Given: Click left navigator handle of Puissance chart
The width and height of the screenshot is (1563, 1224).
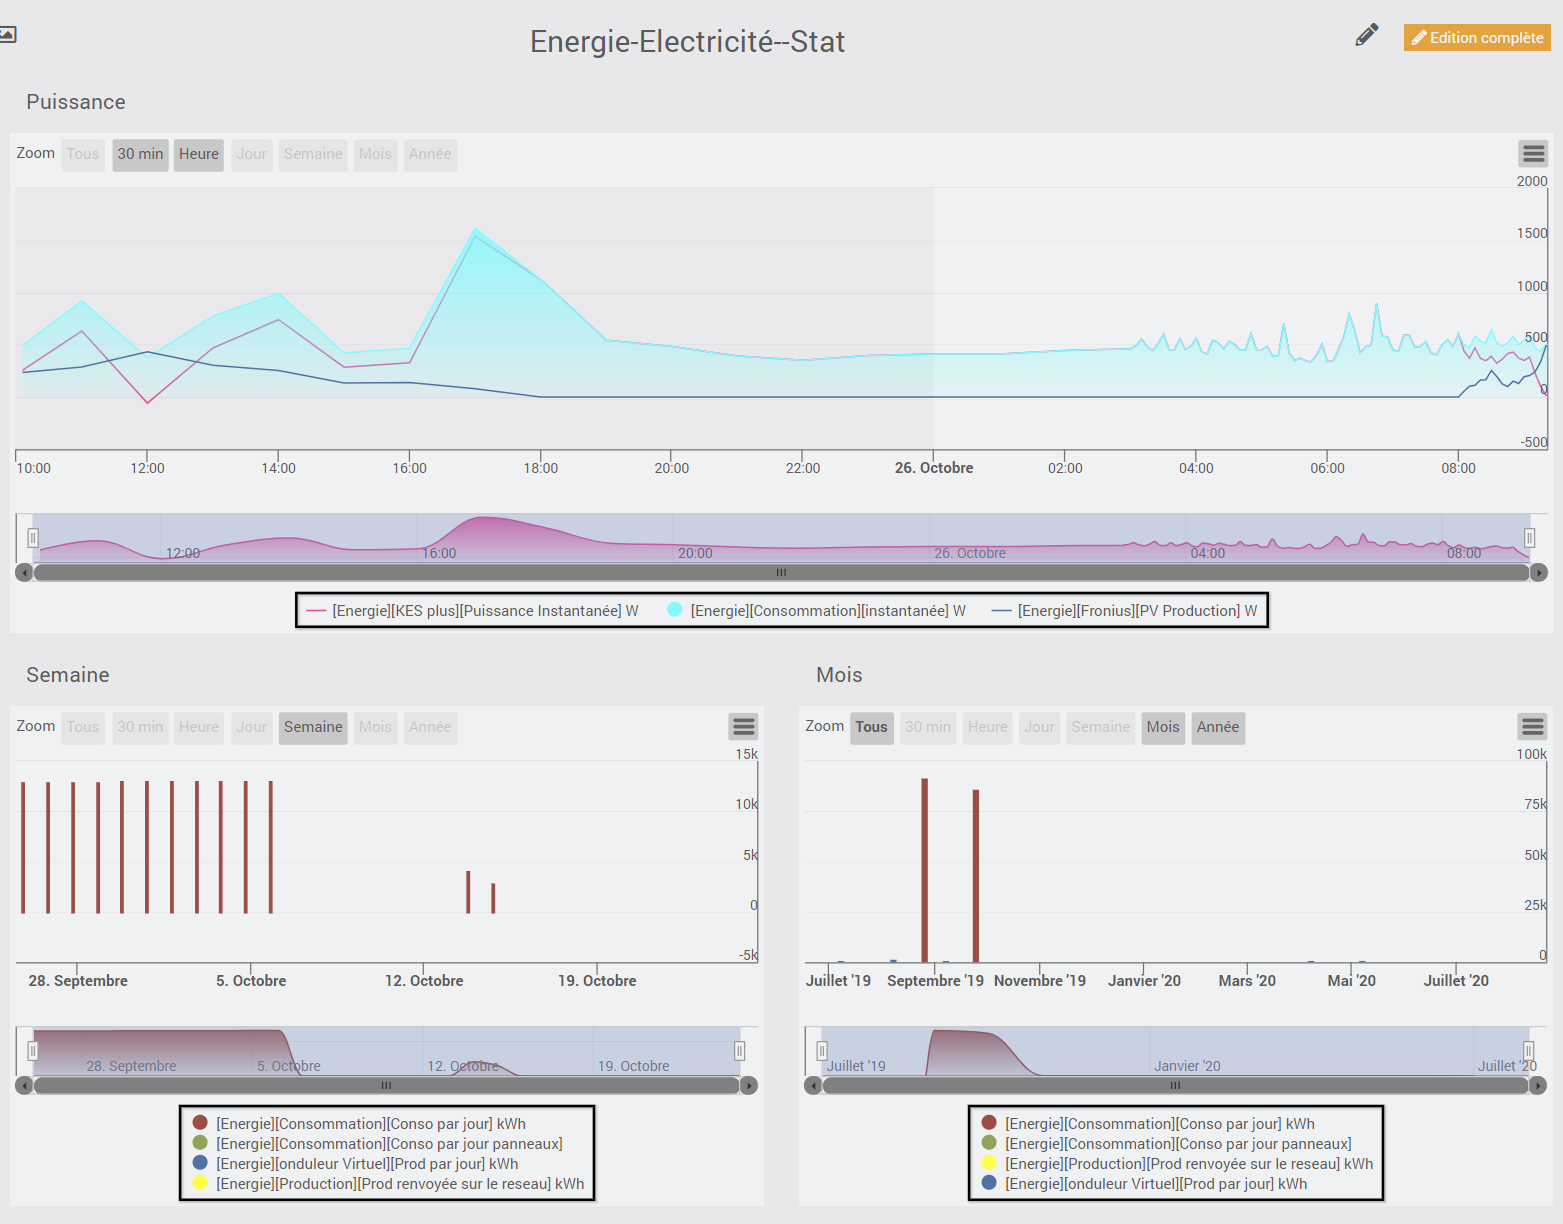Looking at the screenshot, I should [x=33, y=538].
